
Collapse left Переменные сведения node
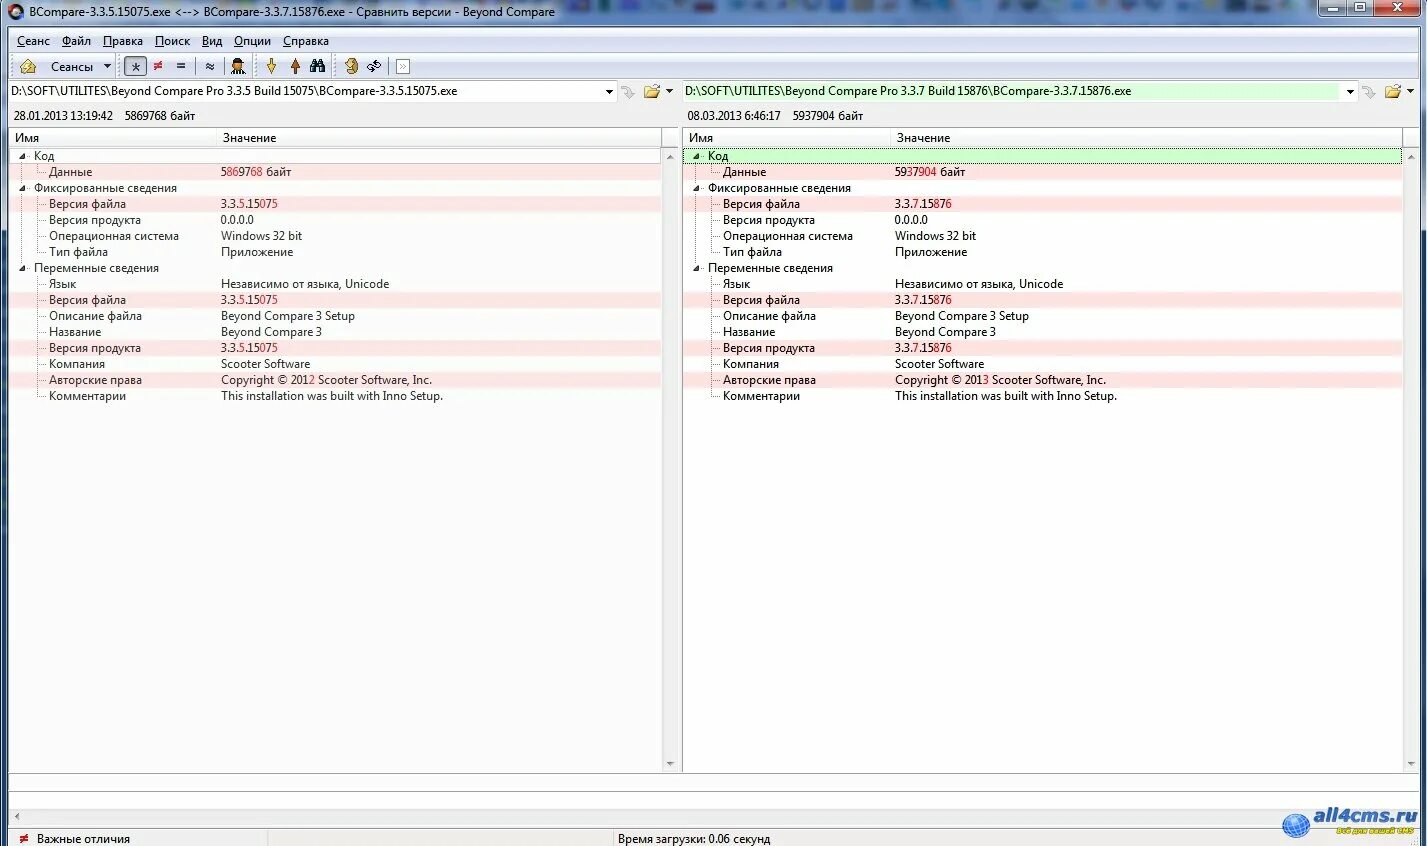pos(23,268)
